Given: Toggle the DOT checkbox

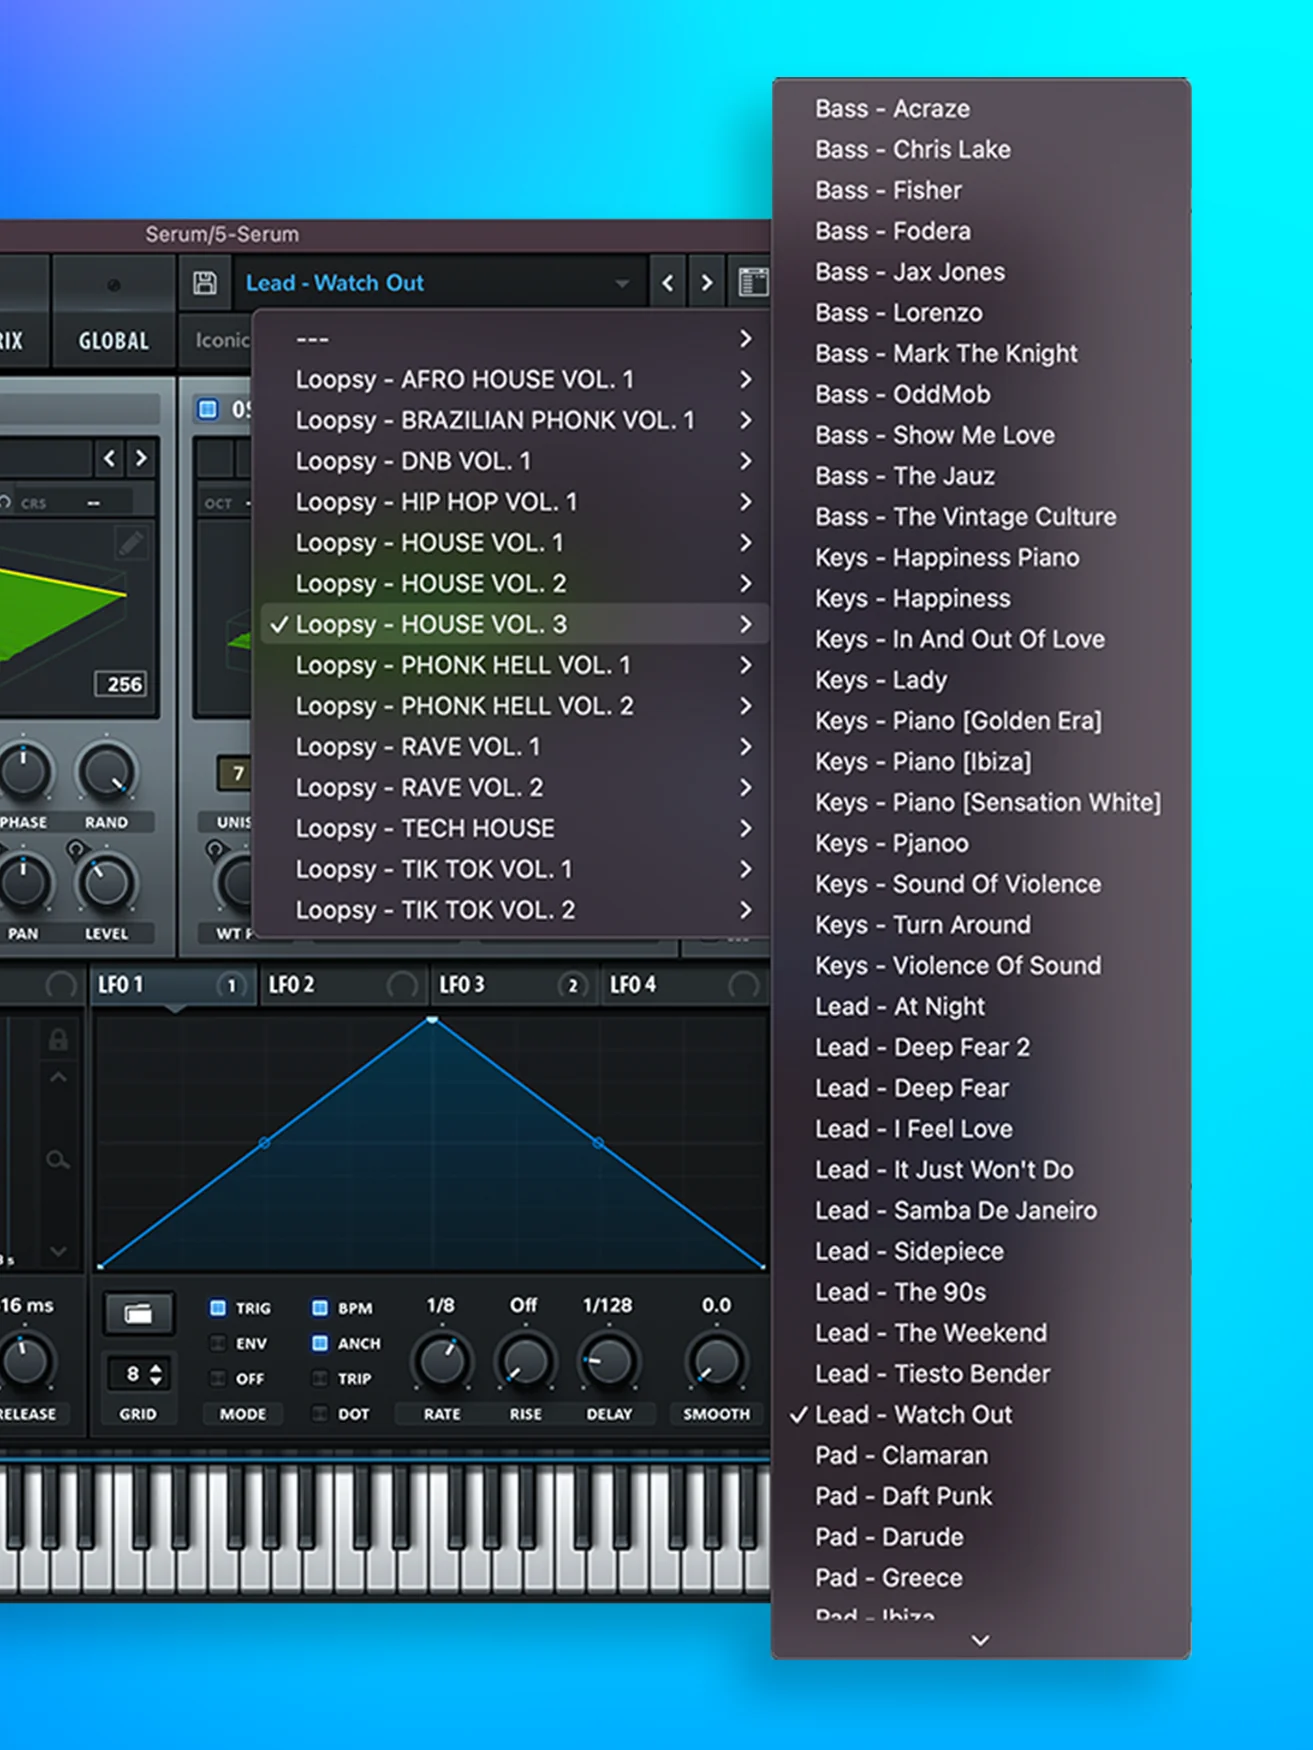Looking at the screenshot, I should point(319,1414).
